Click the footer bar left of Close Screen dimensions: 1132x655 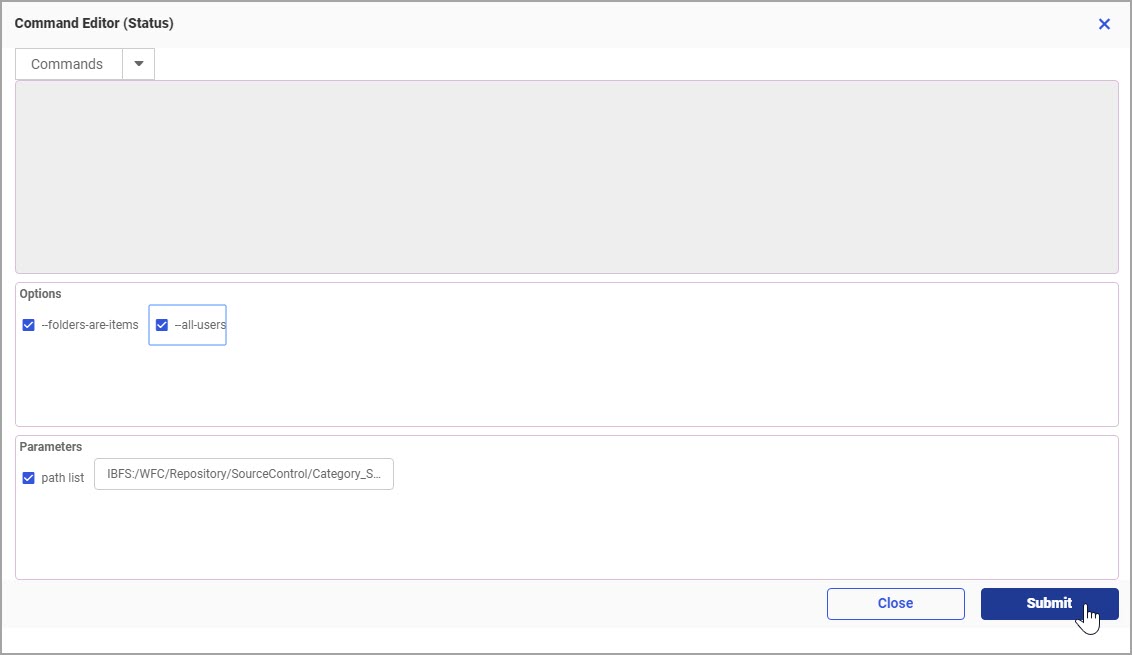click(x=400, y=603)
